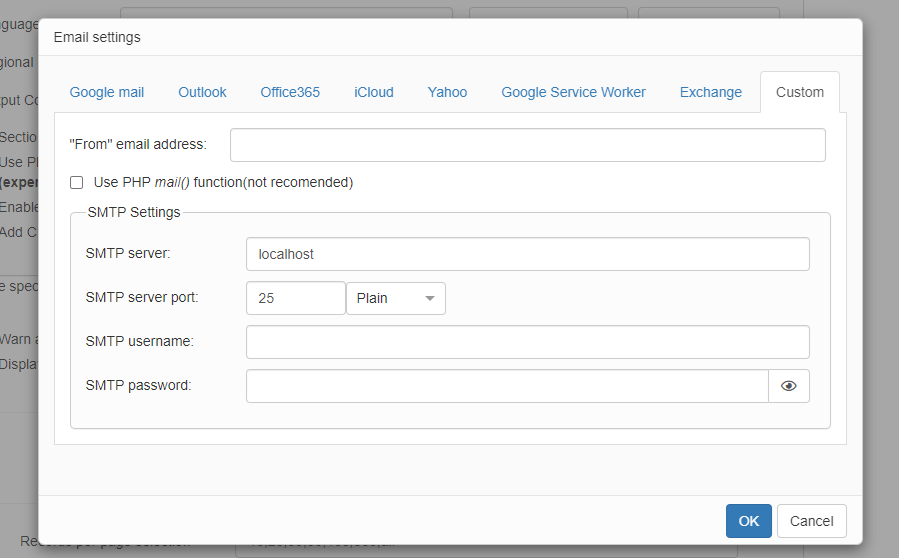Click the SMTP password field
The height and width of the screenshot is (558, 899).
[x=507, y=386]
